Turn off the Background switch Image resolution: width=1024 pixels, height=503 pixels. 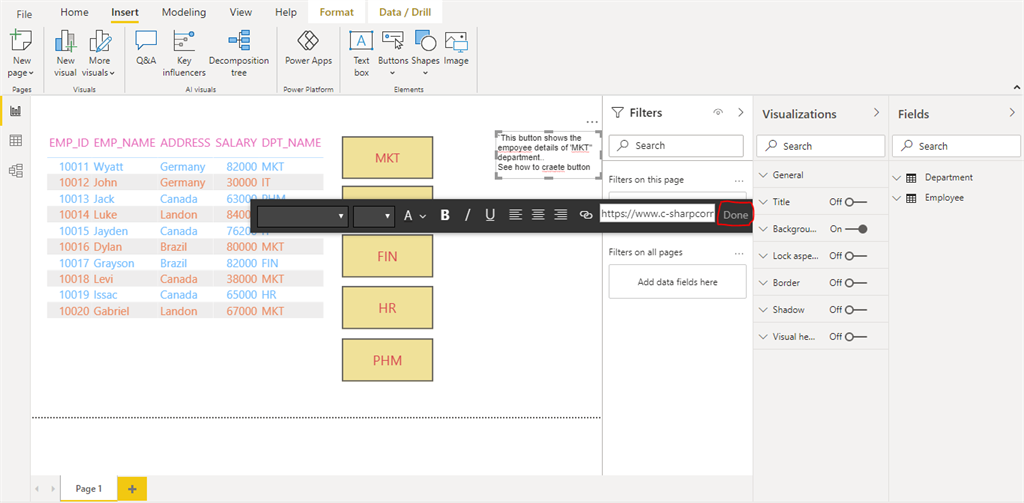pyautogui.click(x=856, y=229)
